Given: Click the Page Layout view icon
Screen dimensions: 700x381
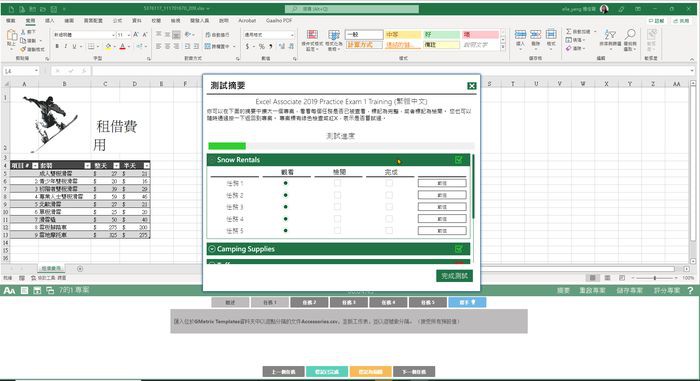Looking at the screenshot, I should coord(607,278).
